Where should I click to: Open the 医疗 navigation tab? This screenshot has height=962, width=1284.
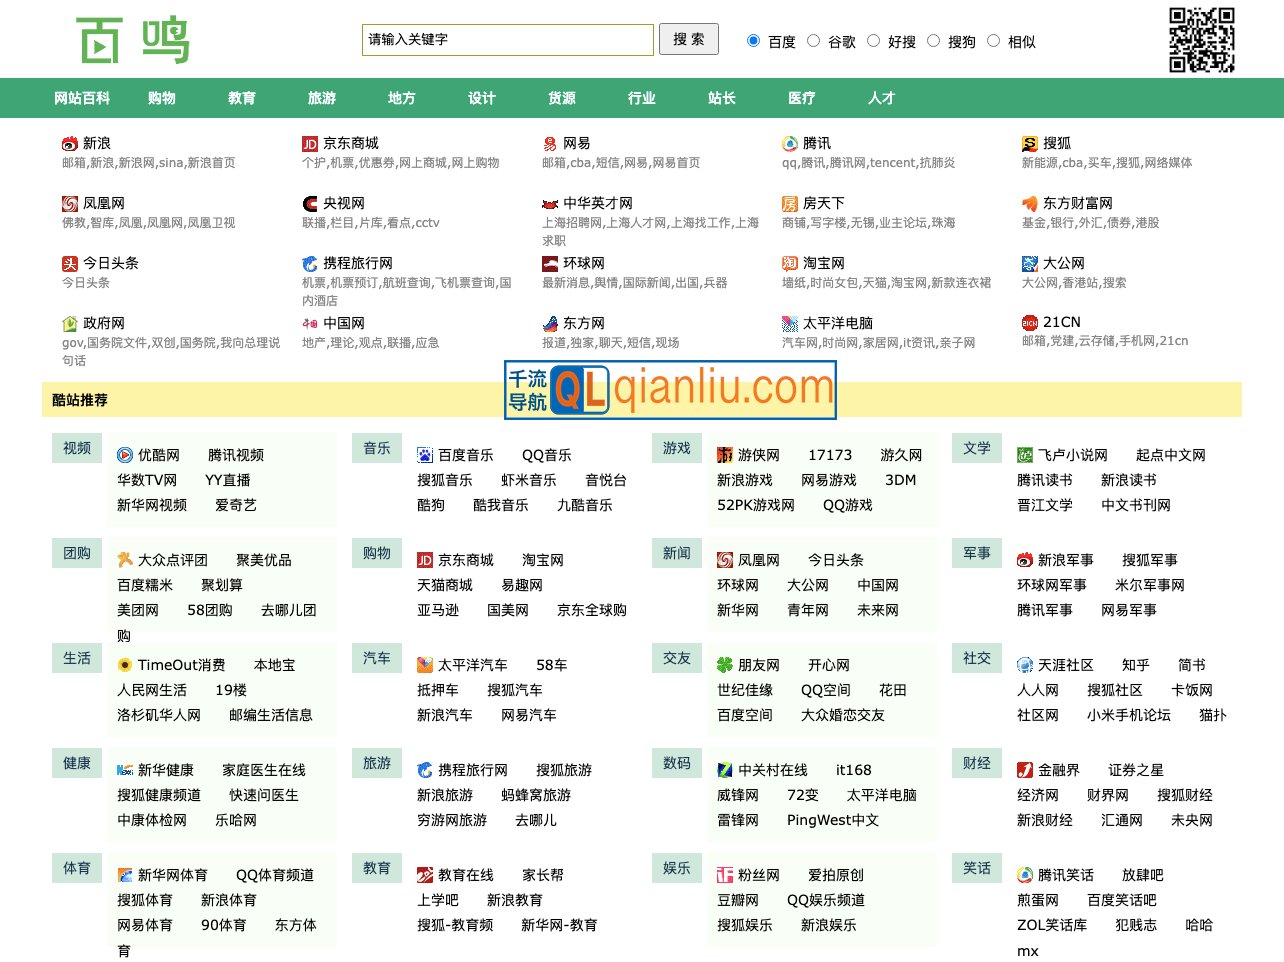(801, 98)
